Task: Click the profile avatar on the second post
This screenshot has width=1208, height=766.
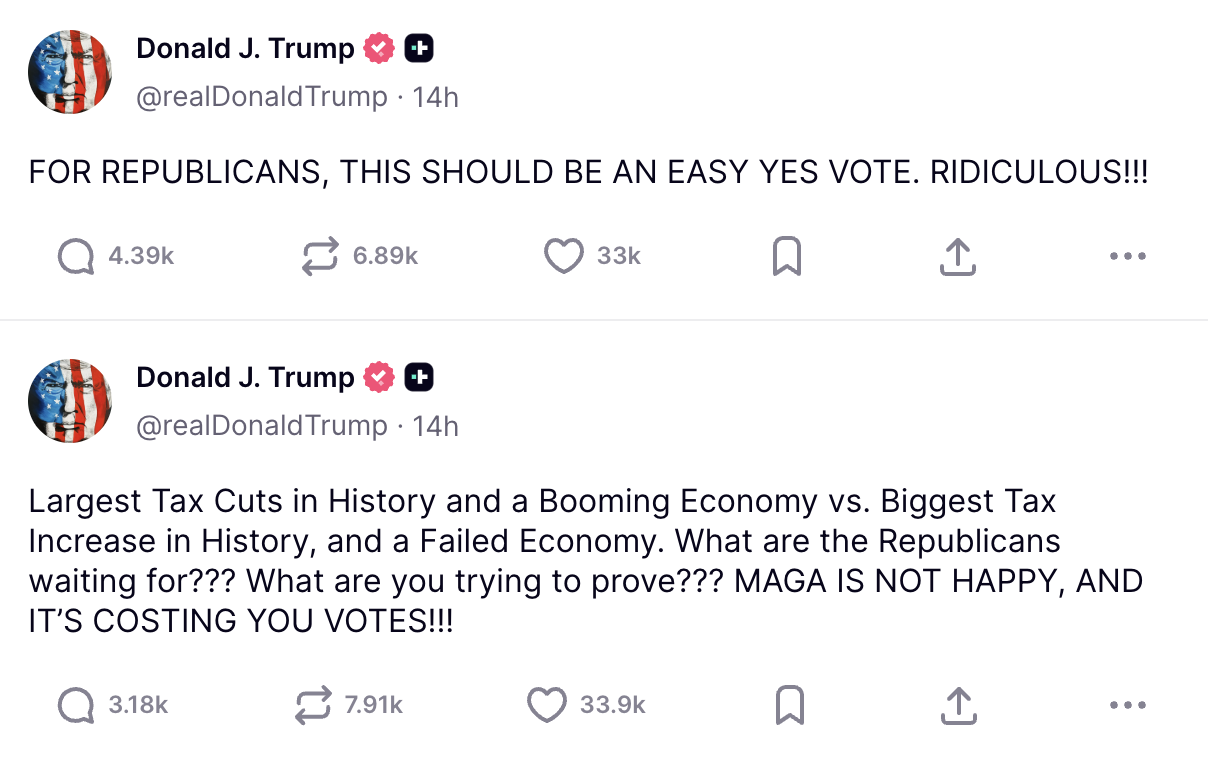Action: click(70, 400)
